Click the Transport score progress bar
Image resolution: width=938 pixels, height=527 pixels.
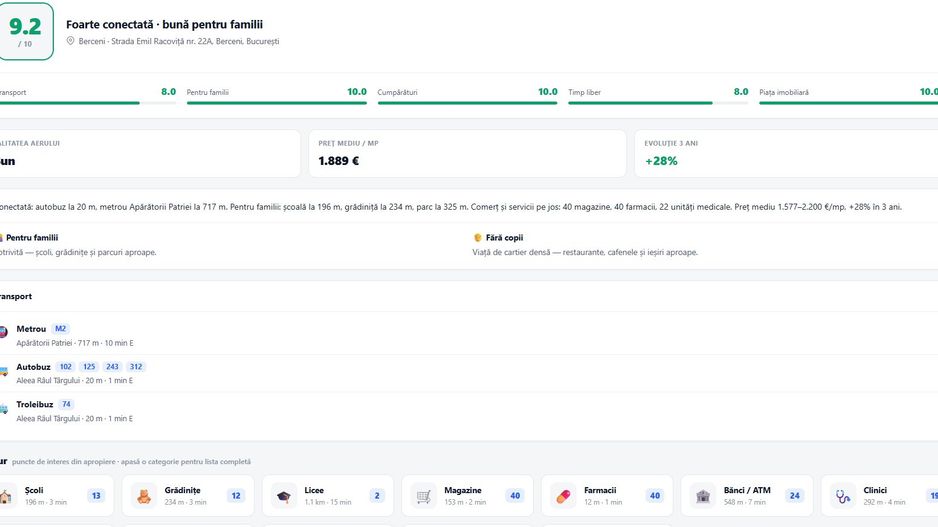tap(87, 103)
